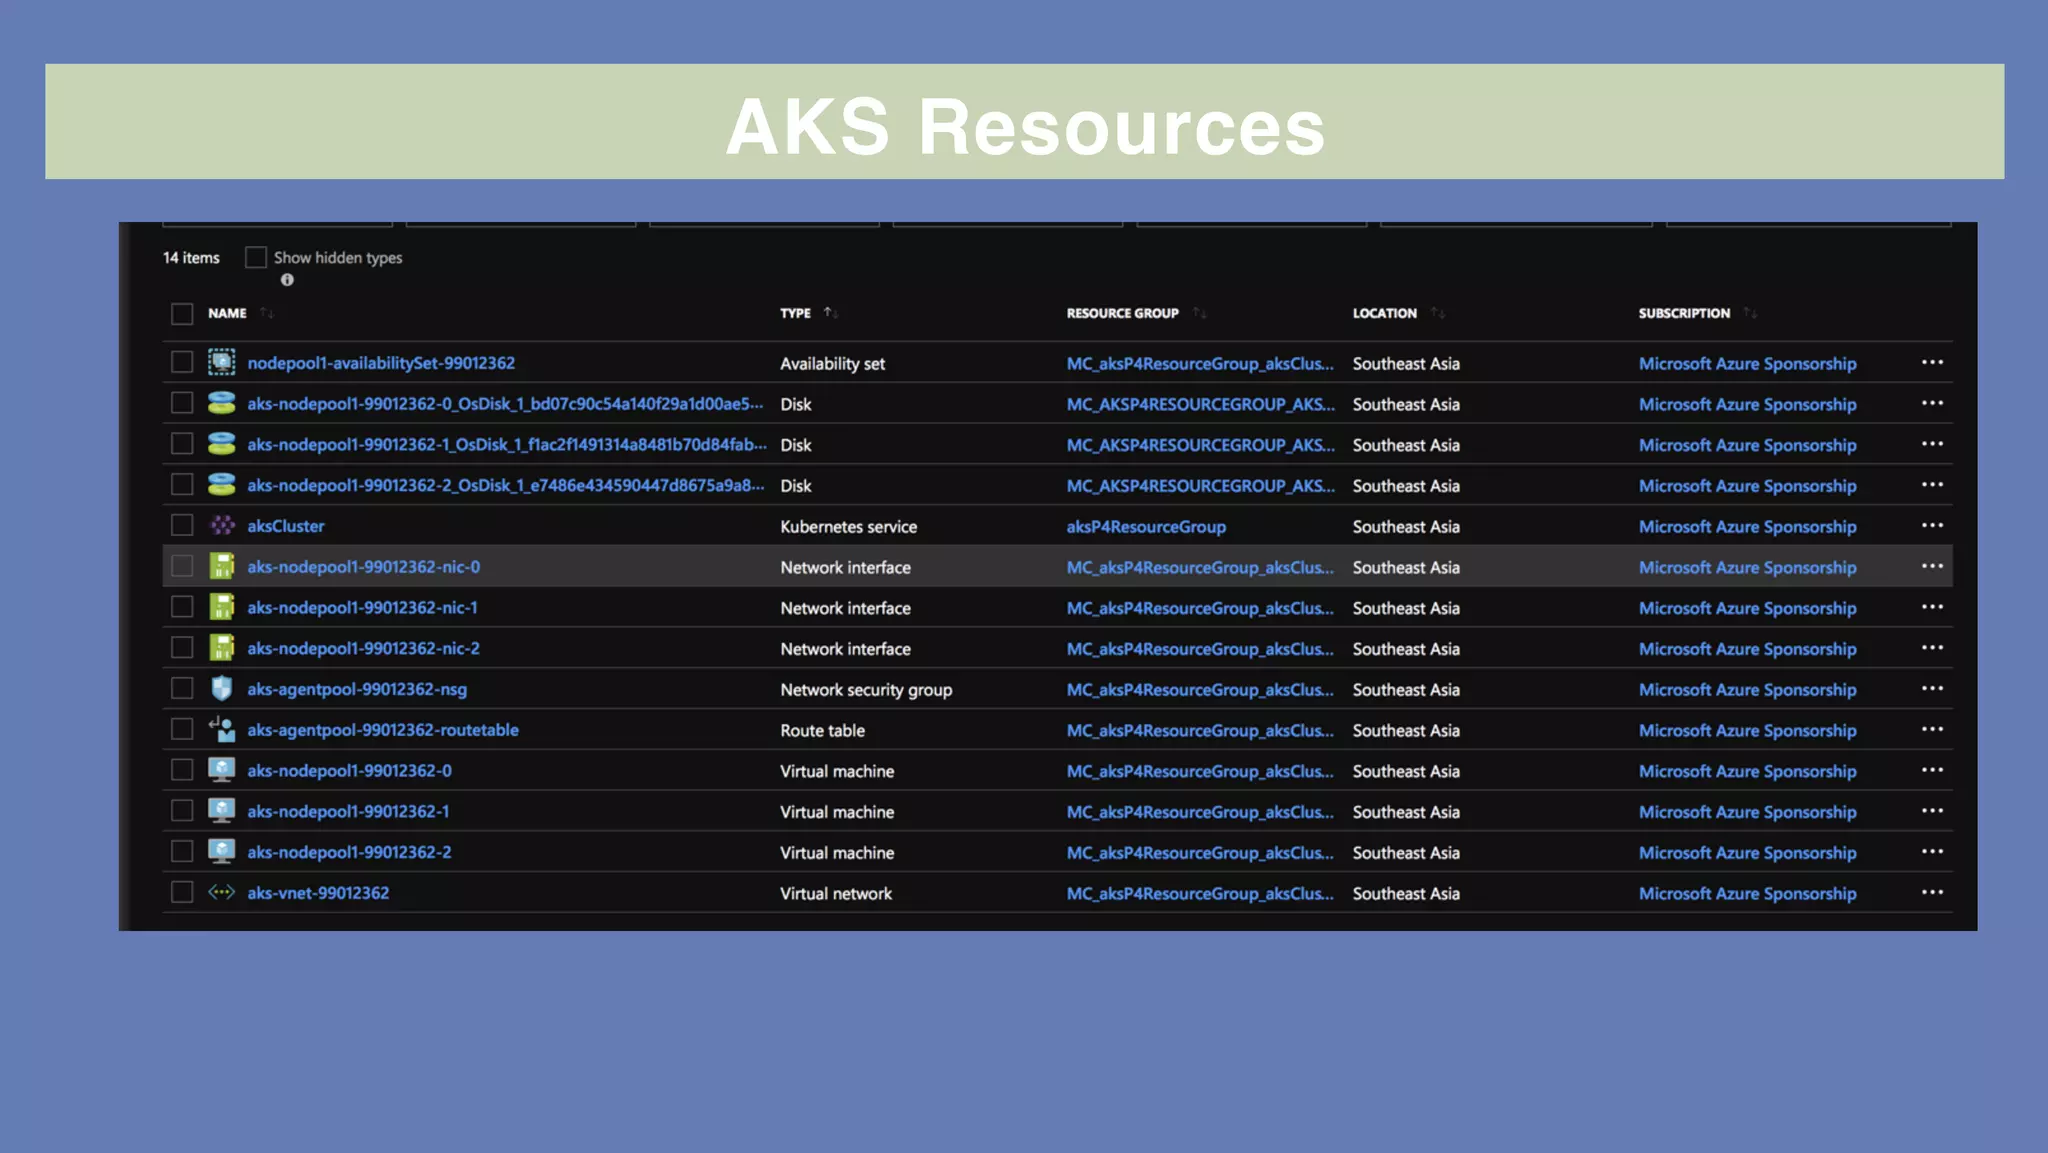Open the ellipsis menu for the availability set row
2048x1153 pixels.
click(1932, 362)
